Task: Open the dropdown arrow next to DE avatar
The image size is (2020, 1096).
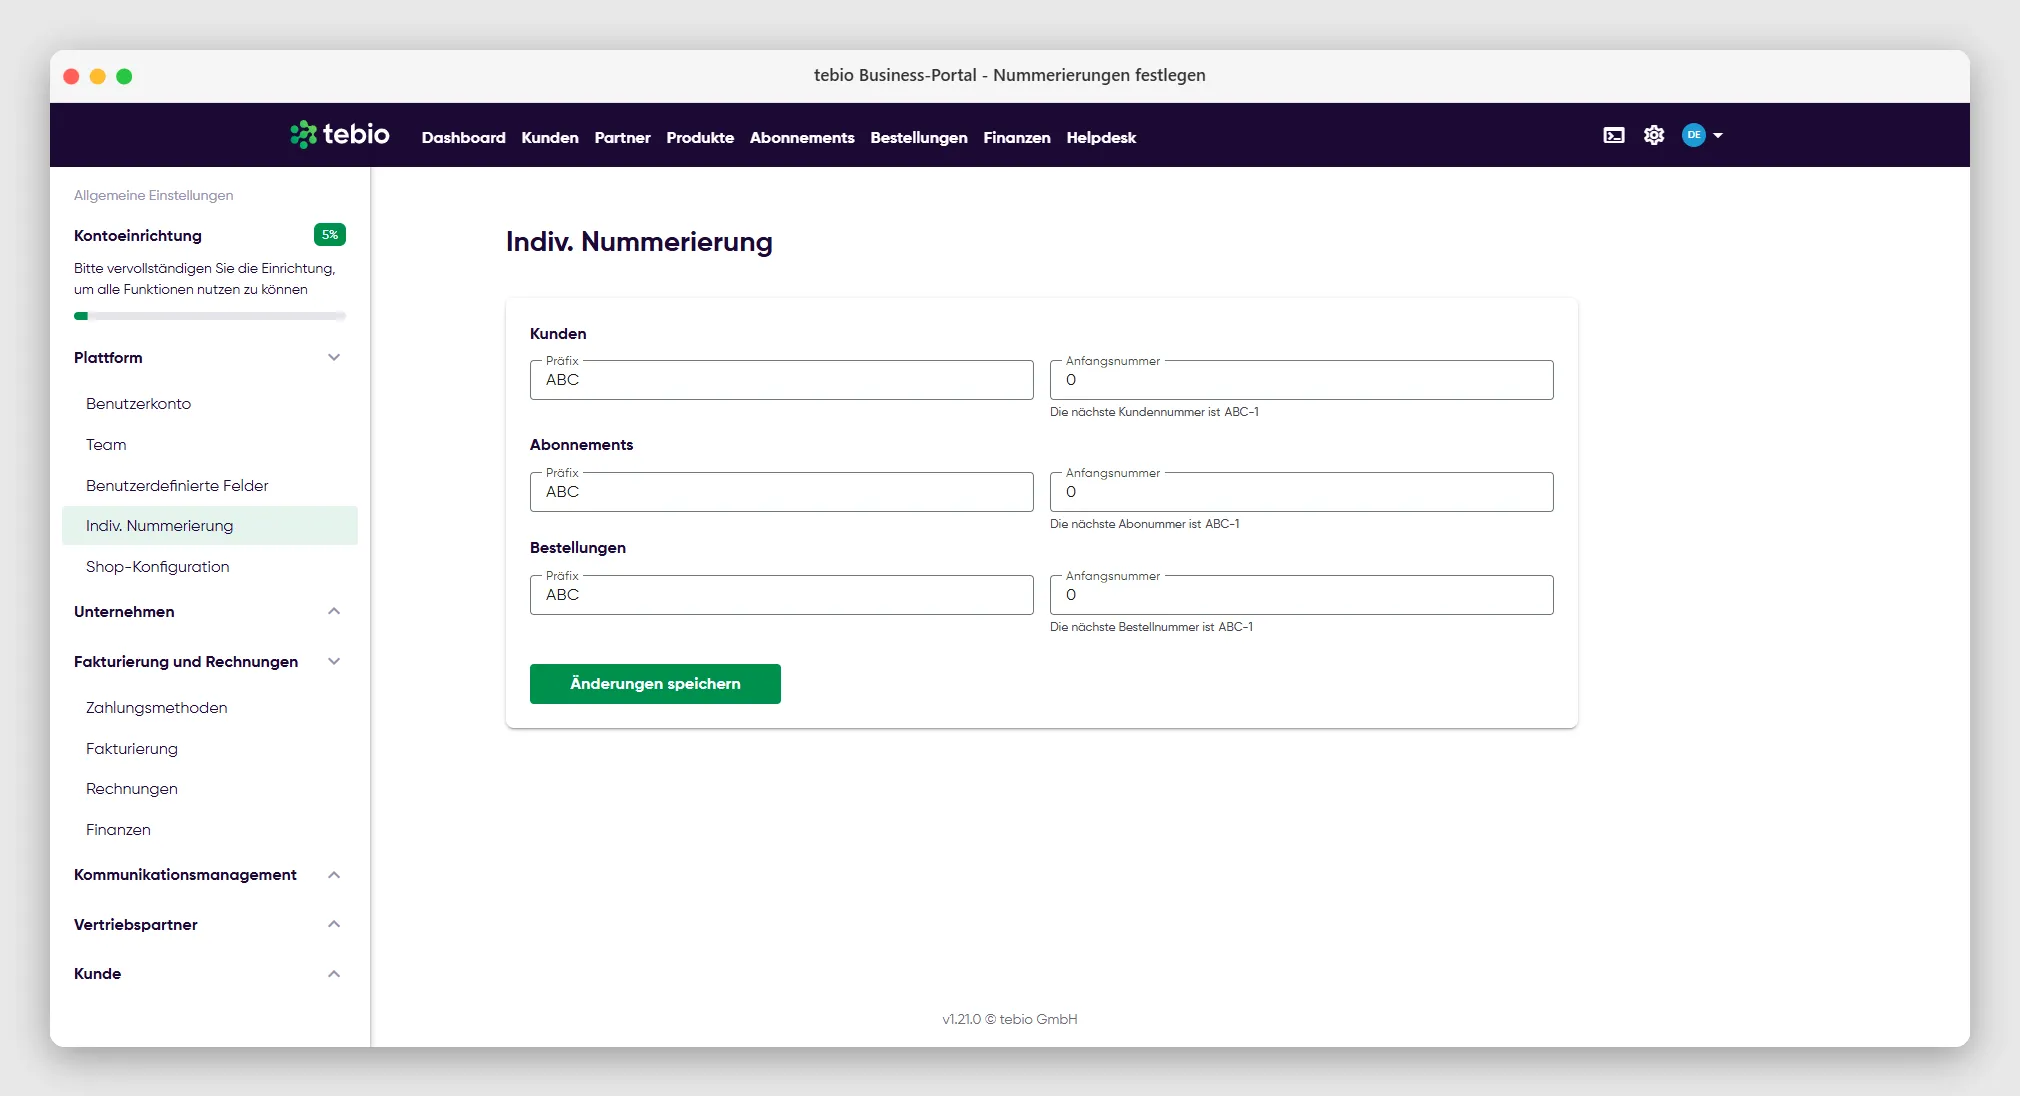Action: point(1718,135)
